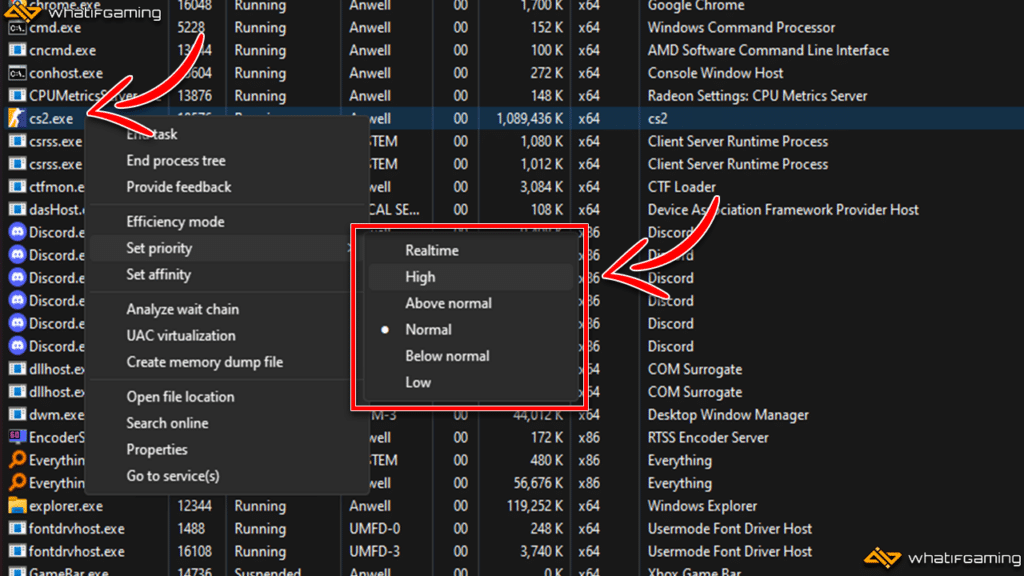Click the ctfmon.exe process icon

(16, 187)
